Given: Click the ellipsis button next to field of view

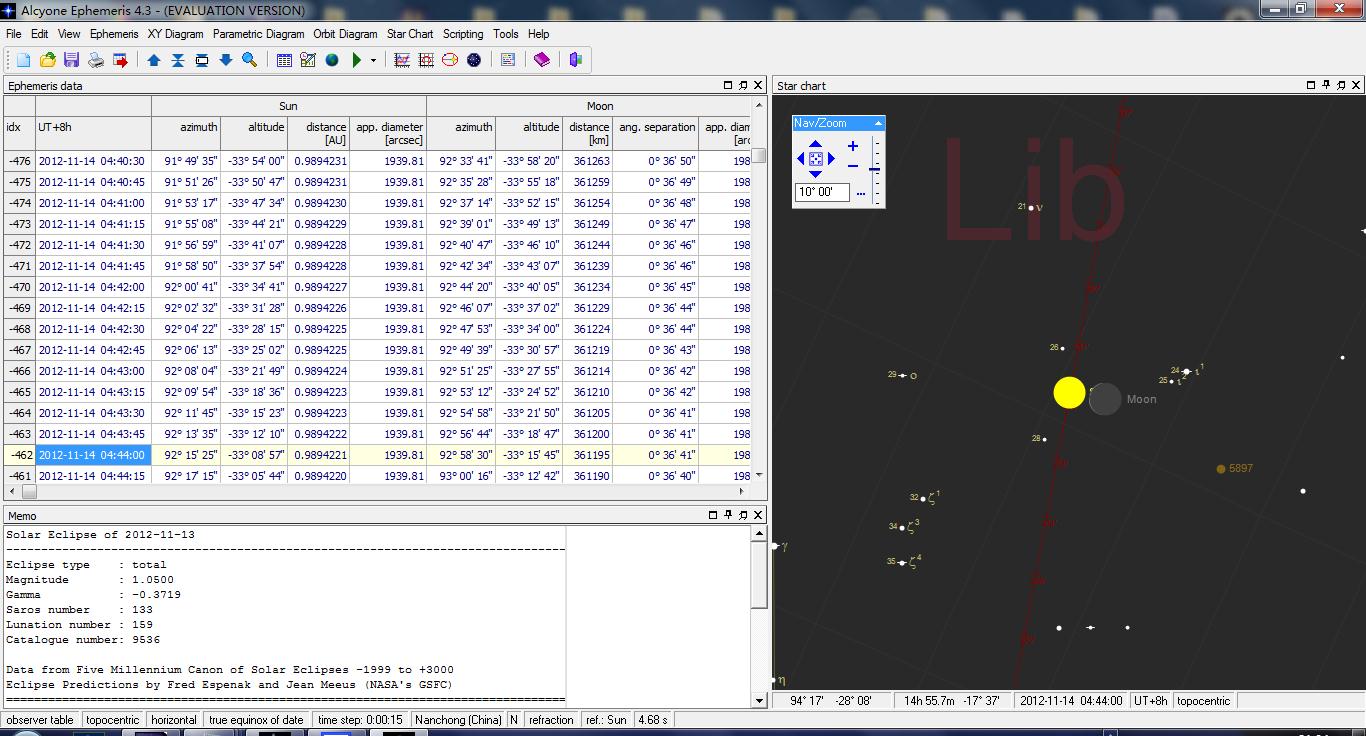Looking at the screenshot, I should (x=860, y=193).
